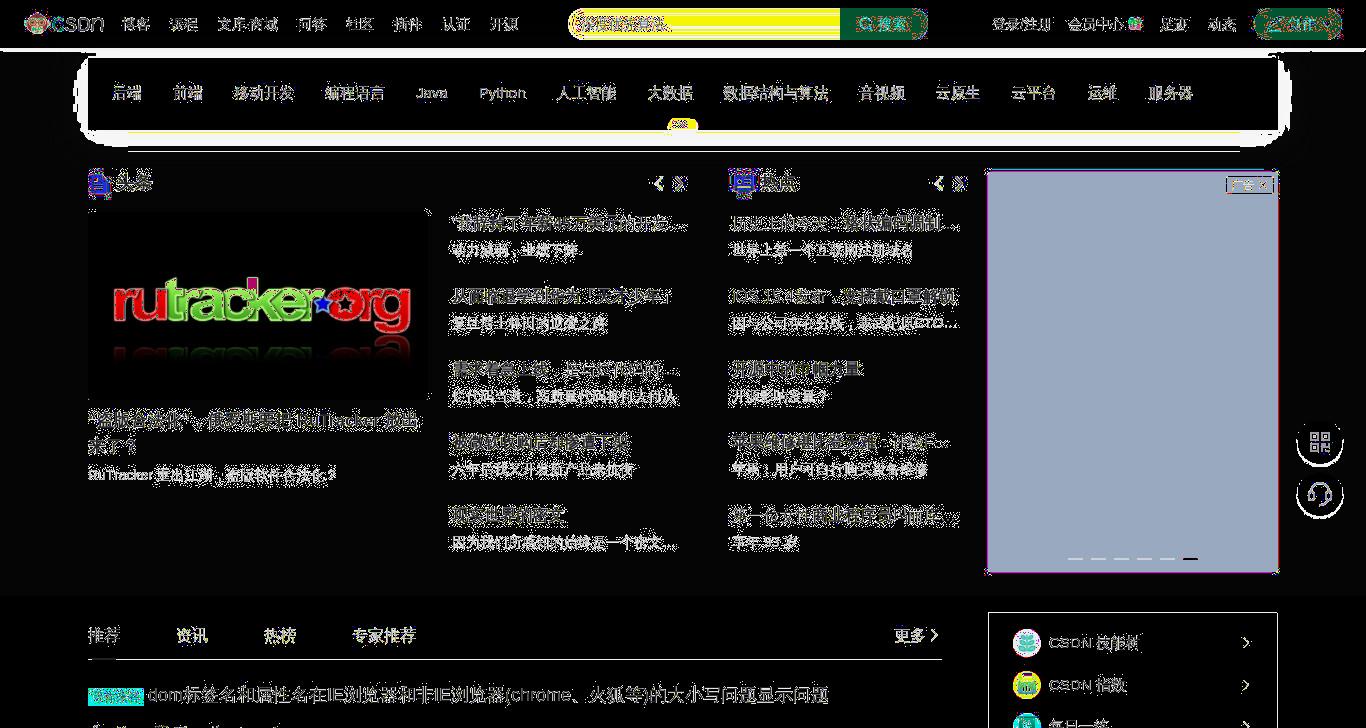
Task: Click the 头条 section icon
Action: [99, 182]
